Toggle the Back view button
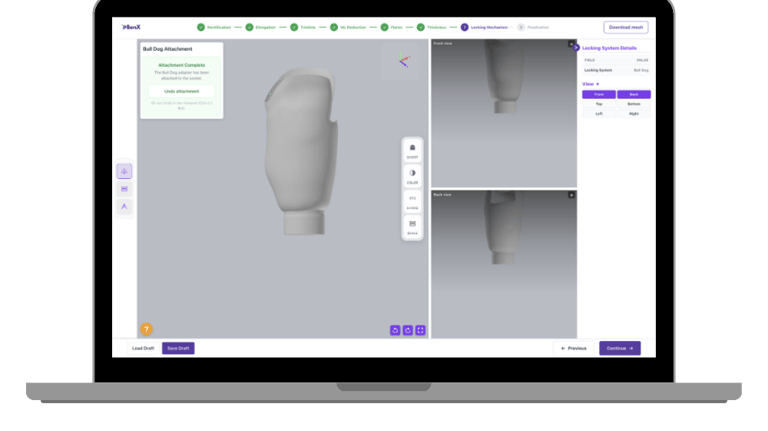The width and height of the screenshot is (768, 431). [634, 95]
